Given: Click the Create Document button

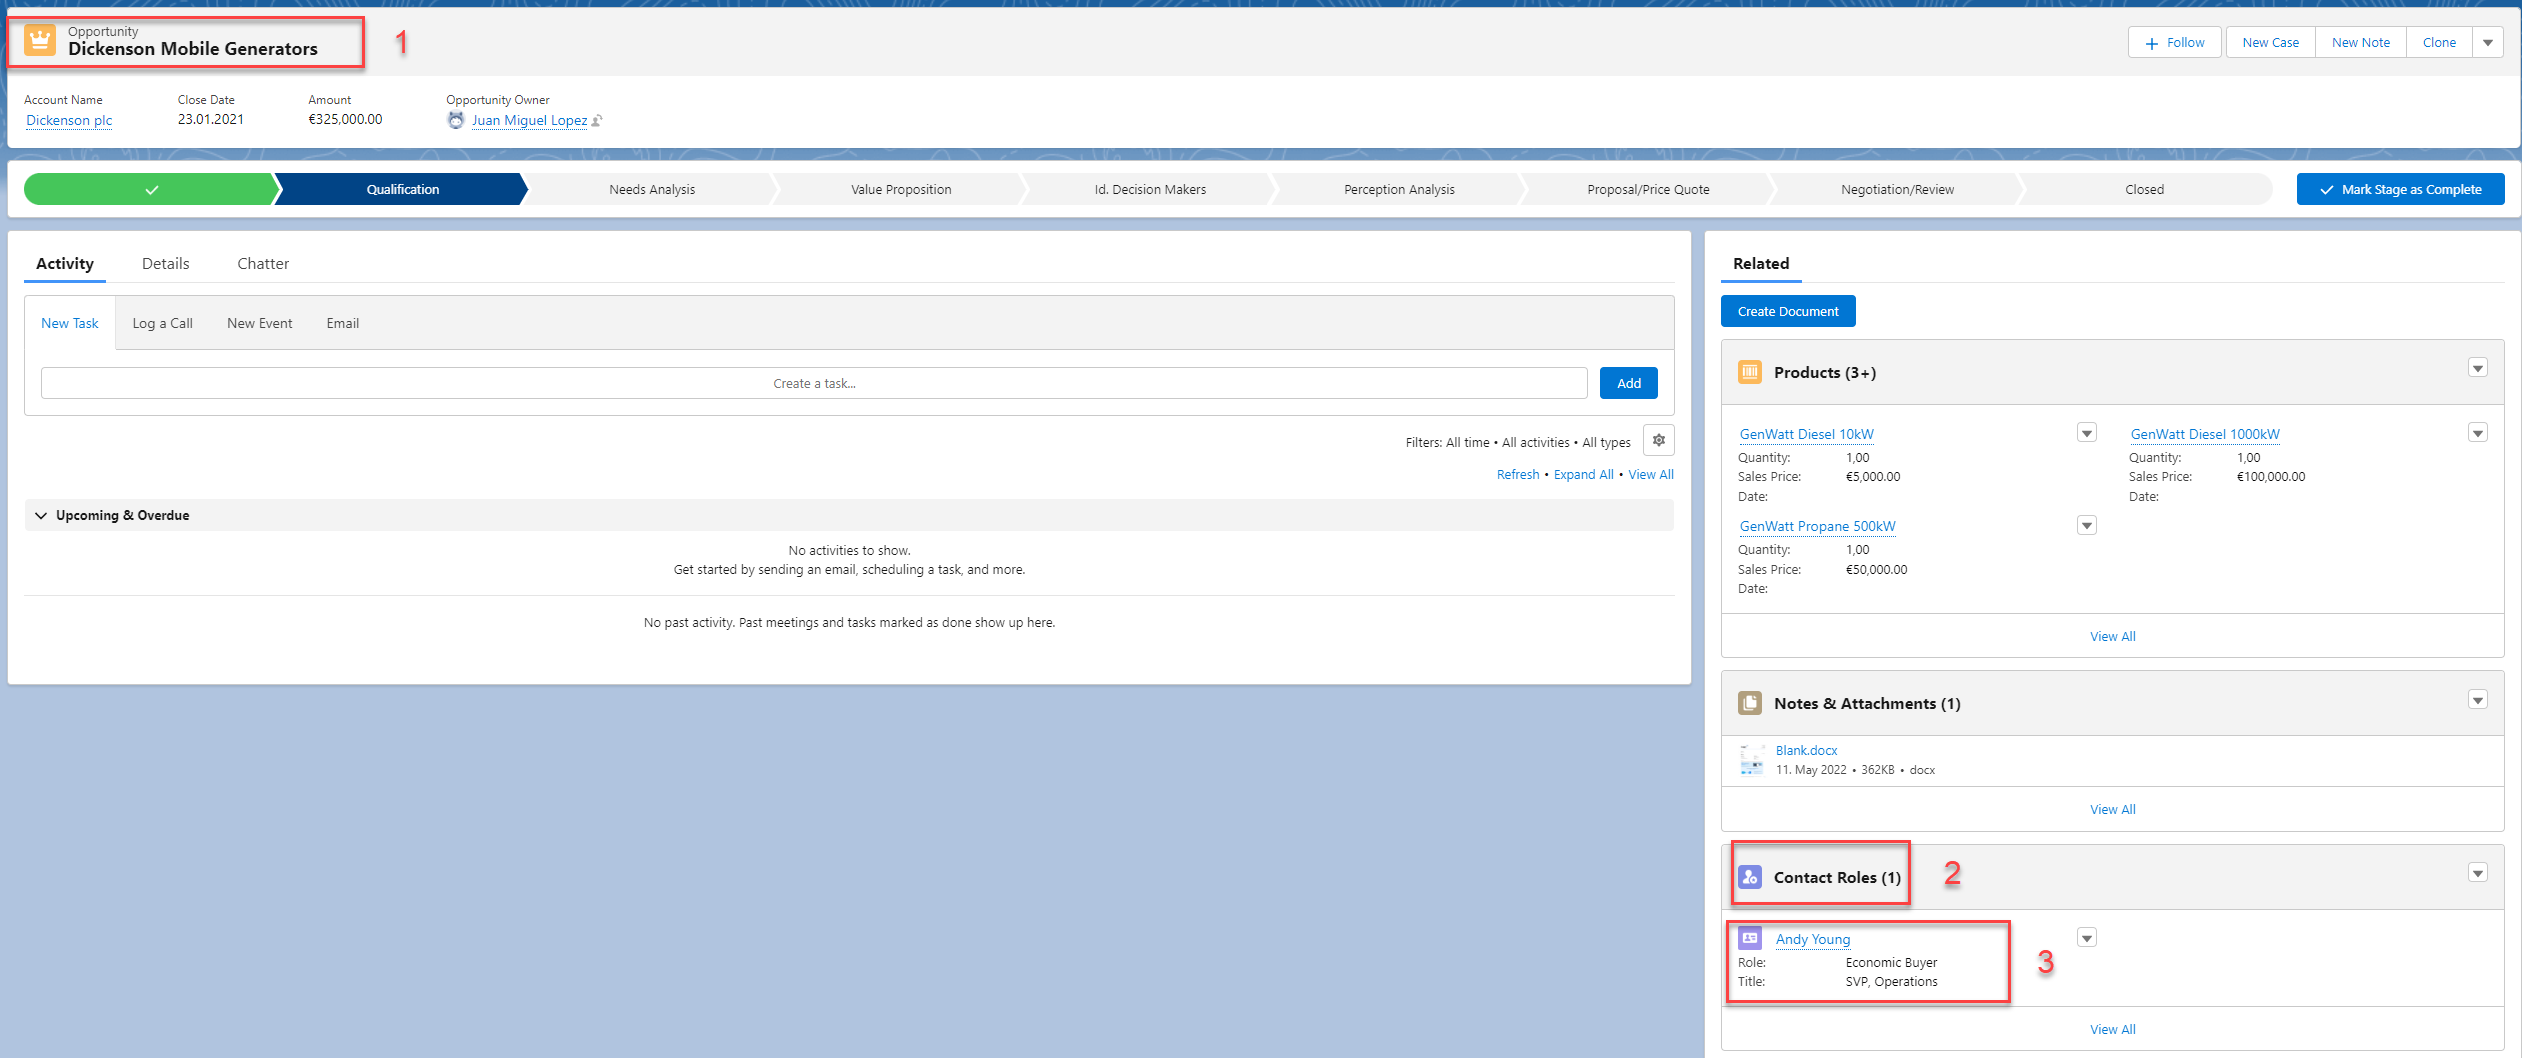Looking at the screenshot, I should tap(1788, 311).
